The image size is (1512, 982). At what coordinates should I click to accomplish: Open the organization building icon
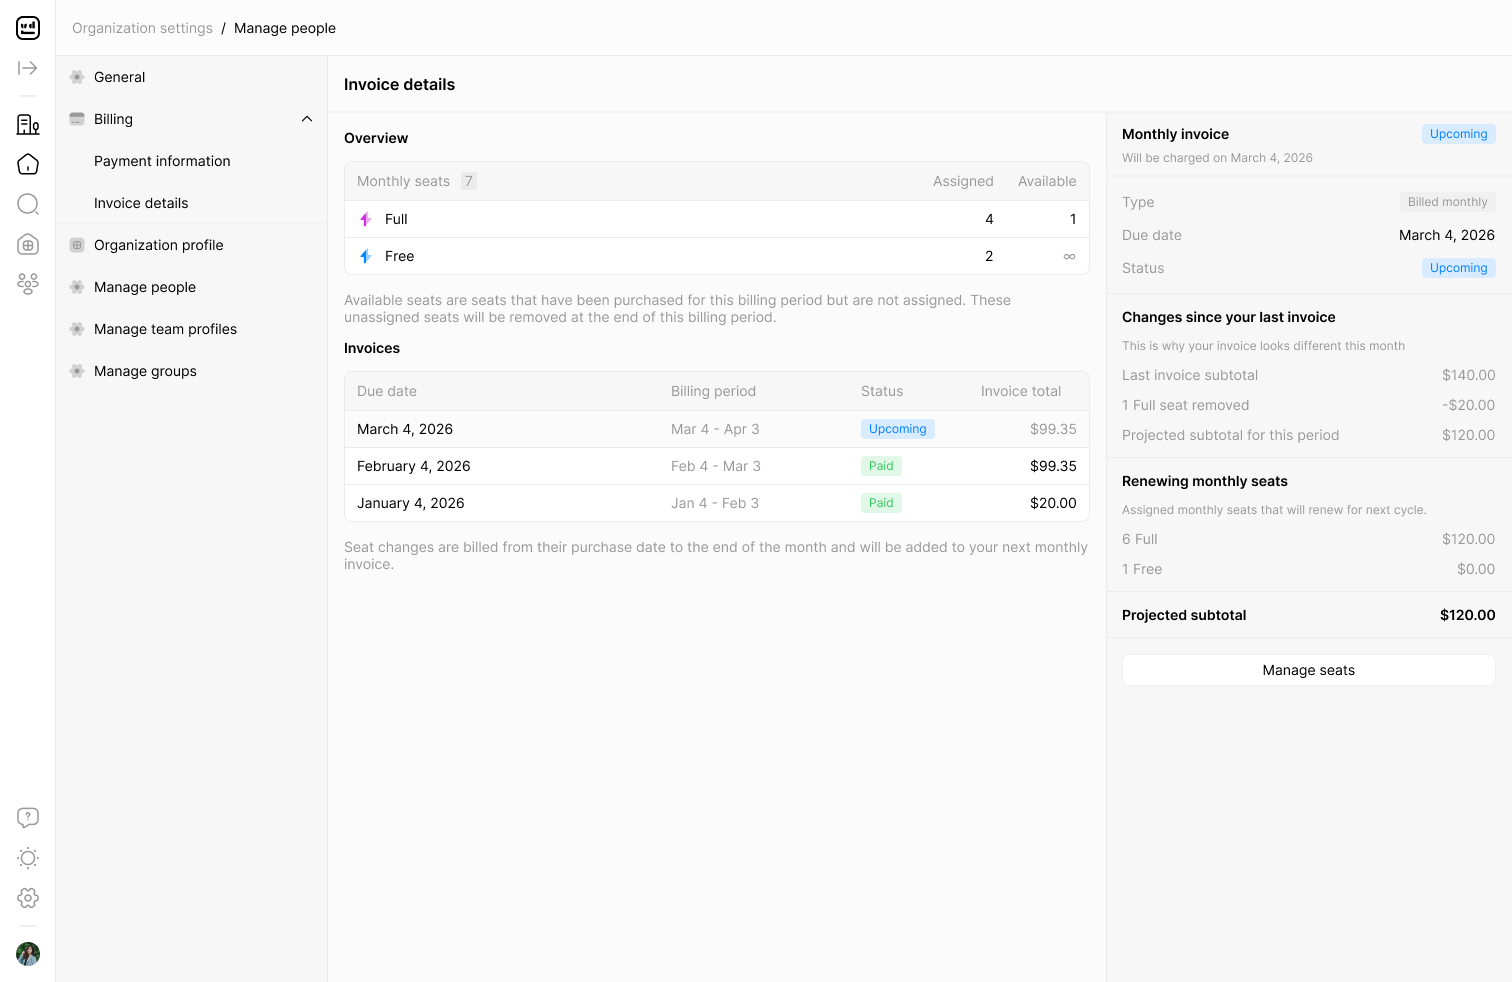point(28,124)
